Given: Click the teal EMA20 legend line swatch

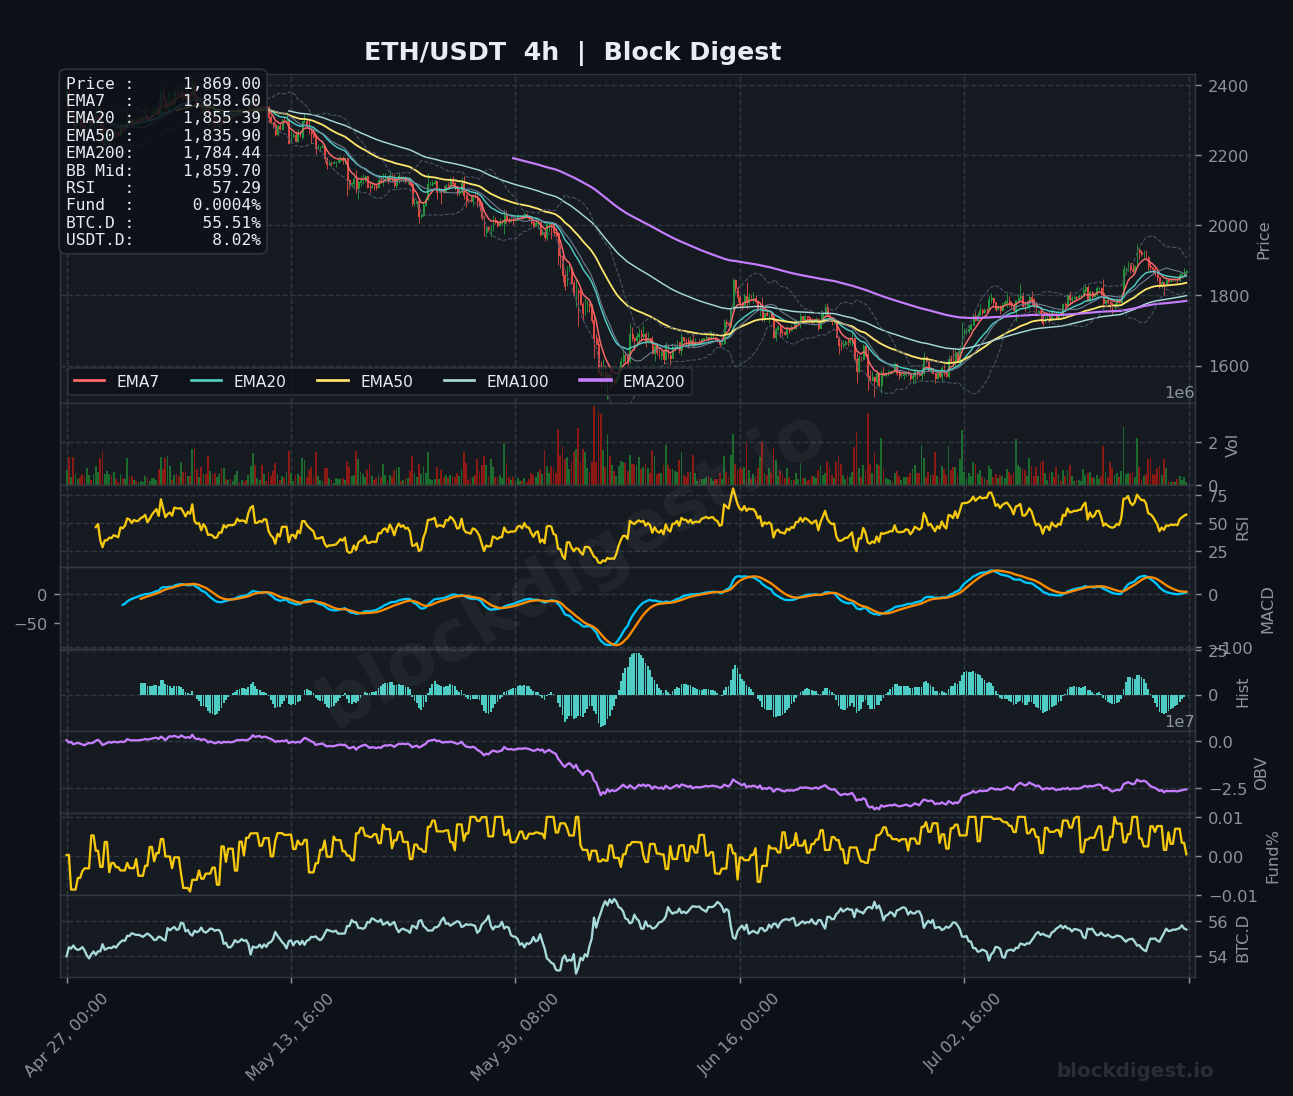Looking at the screenshot, I should pos(207,381).
